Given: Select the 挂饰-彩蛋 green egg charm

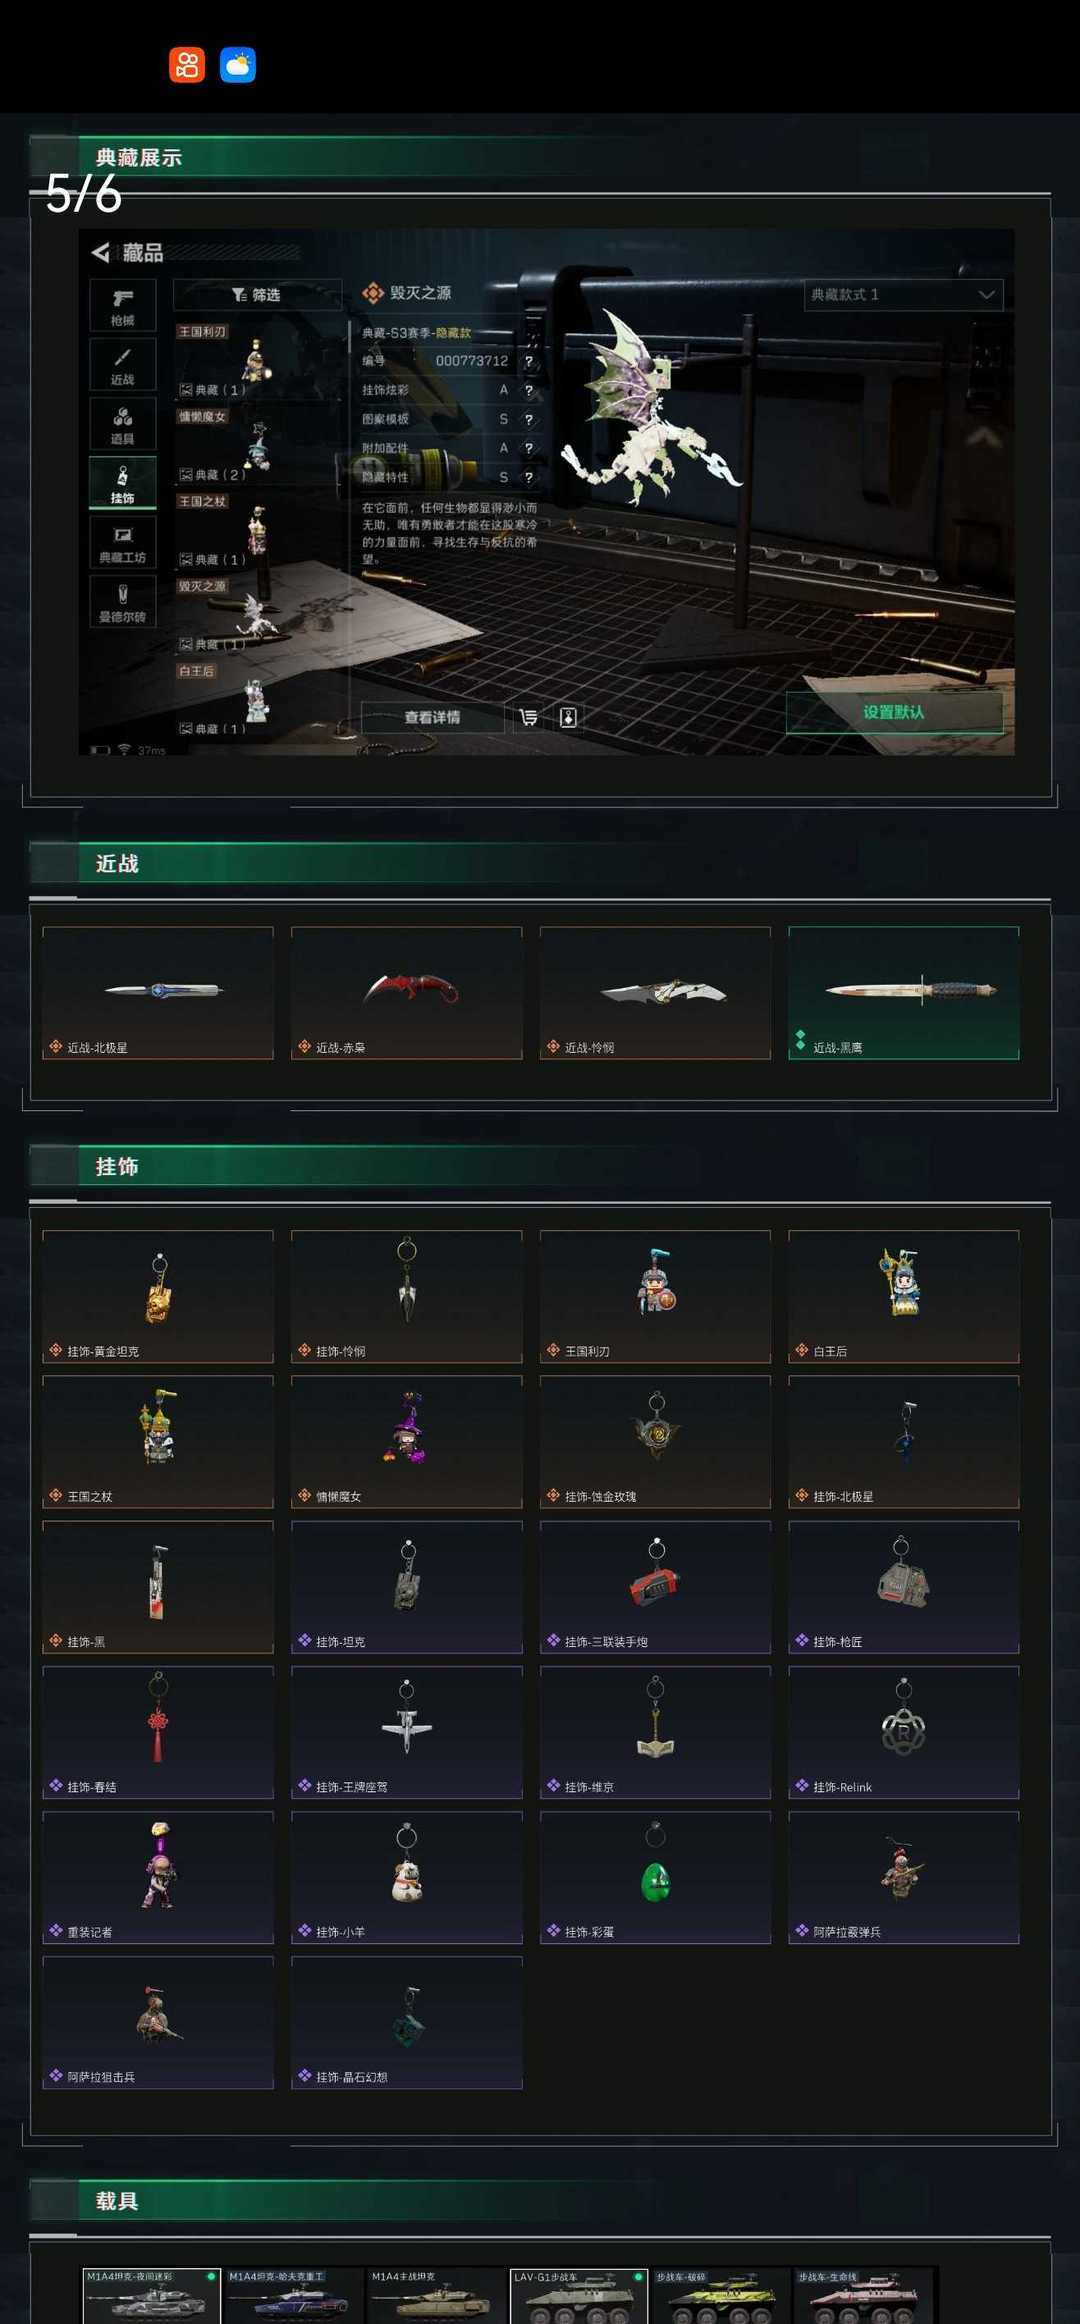Looking at the screenshot, I should (x=655, y=1877).
